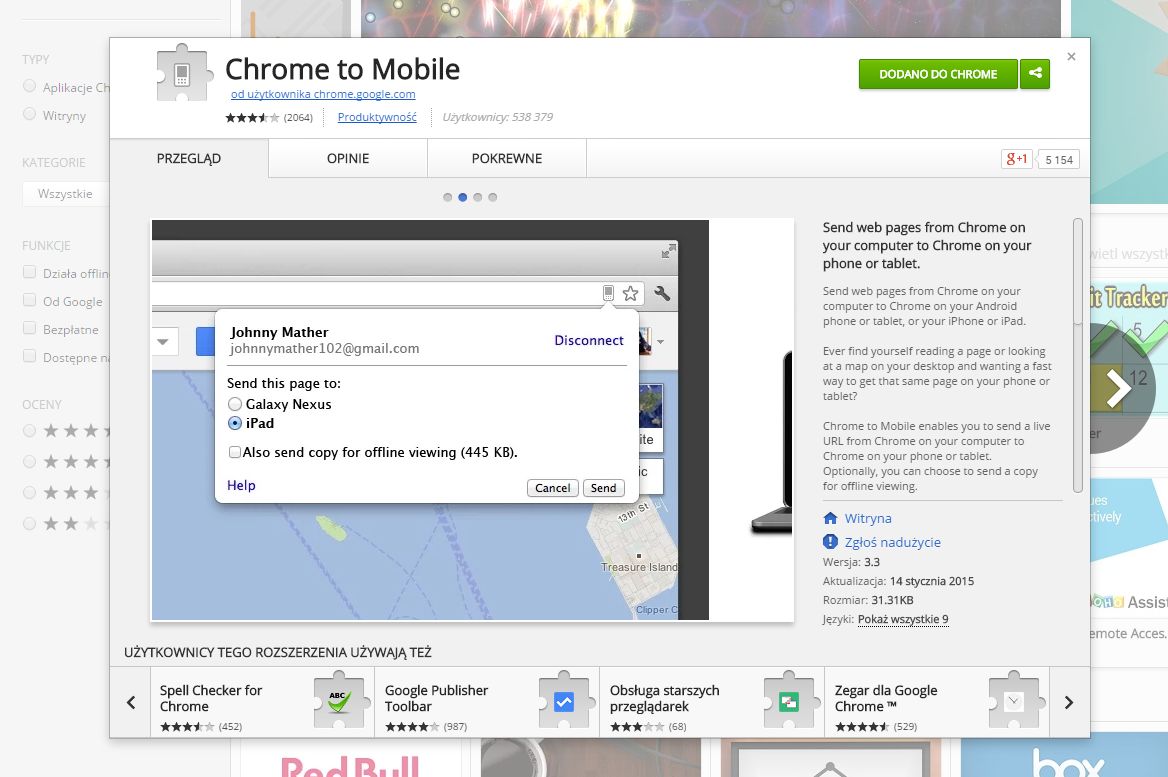Click the Zgłoś nadużycie link

point(892,542)
